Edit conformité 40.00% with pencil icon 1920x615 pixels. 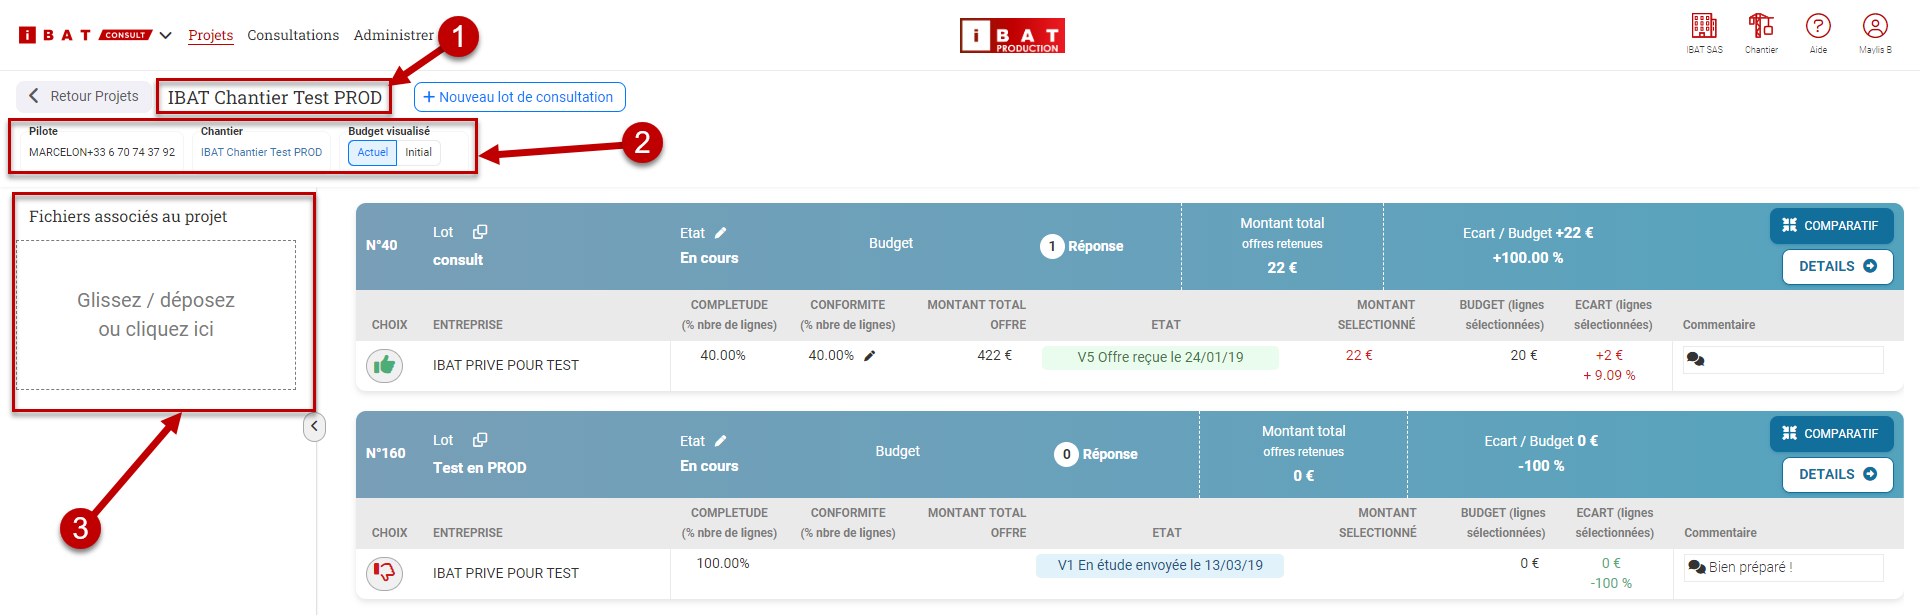(870, 356)
